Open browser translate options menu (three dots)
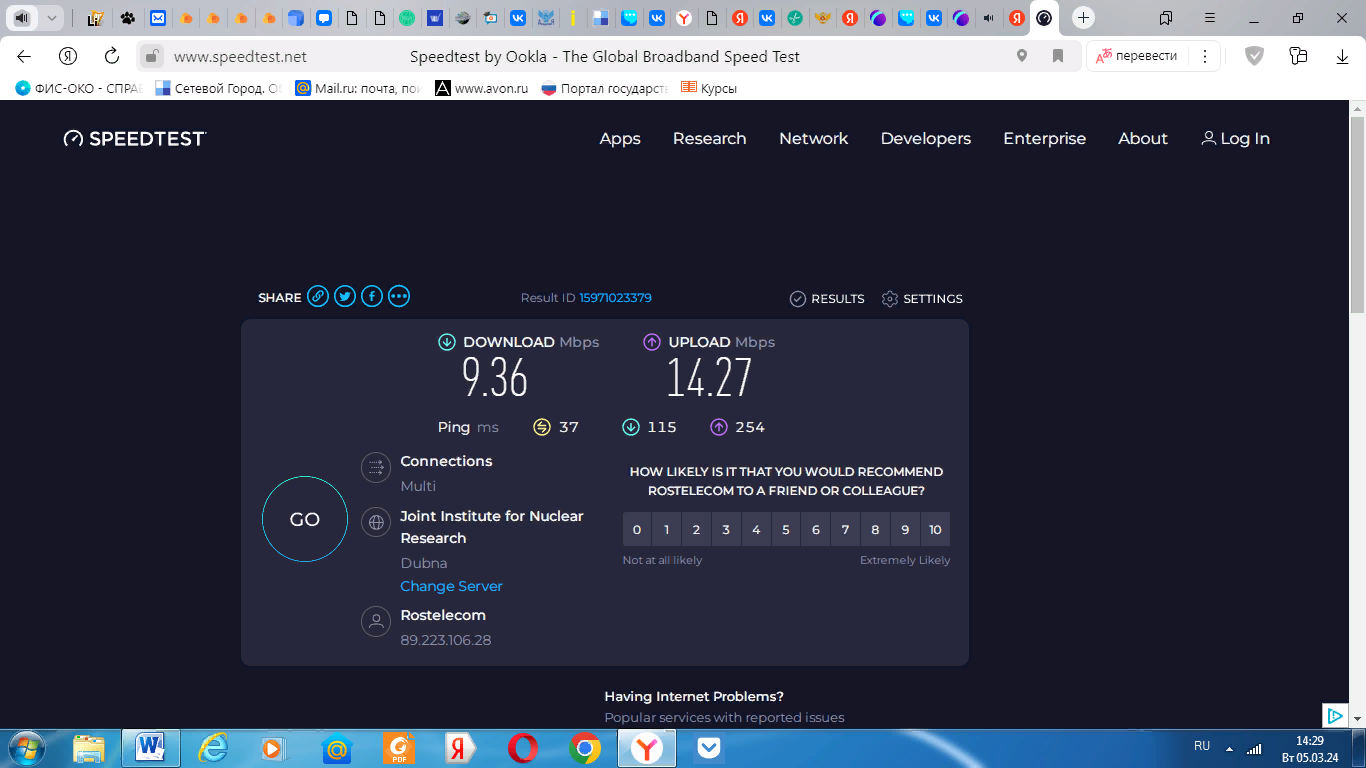 pyautogui.click(x=1205, y=56)
